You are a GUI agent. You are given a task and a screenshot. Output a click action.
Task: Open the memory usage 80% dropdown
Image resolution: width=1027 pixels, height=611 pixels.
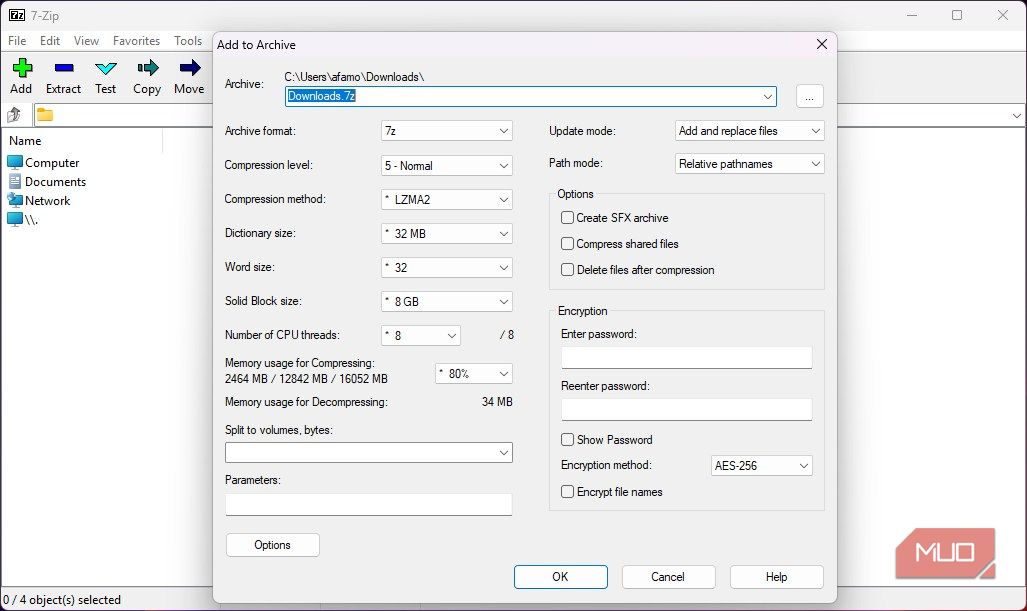[474, 374]
